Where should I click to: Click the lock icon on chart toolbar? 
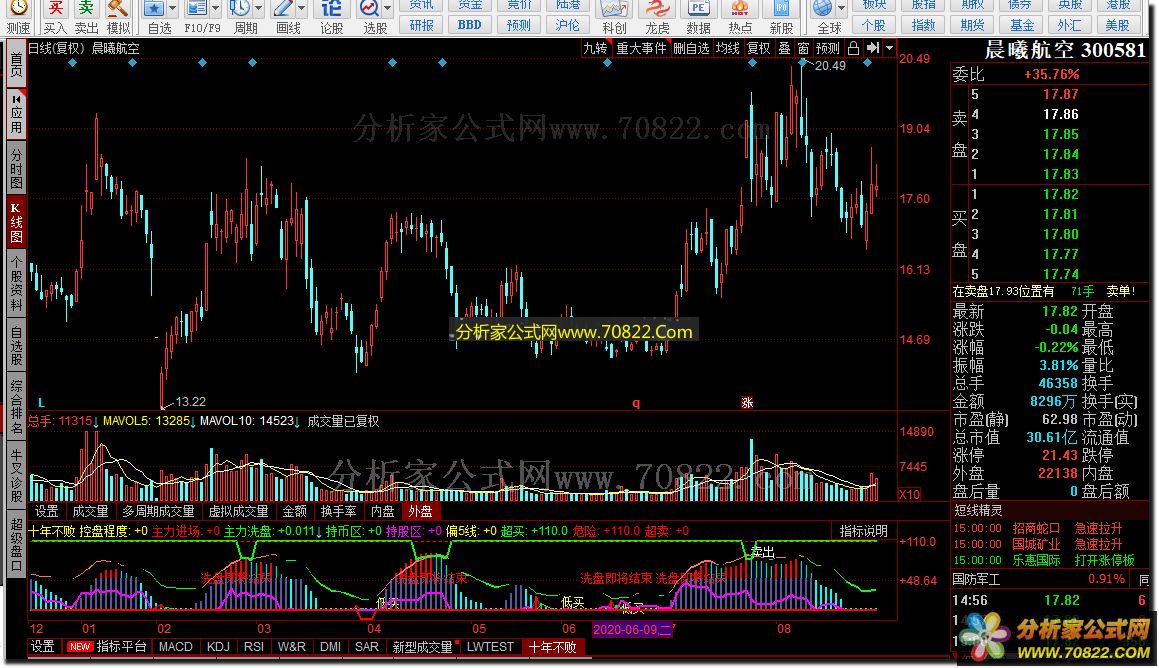pos(854,48)
